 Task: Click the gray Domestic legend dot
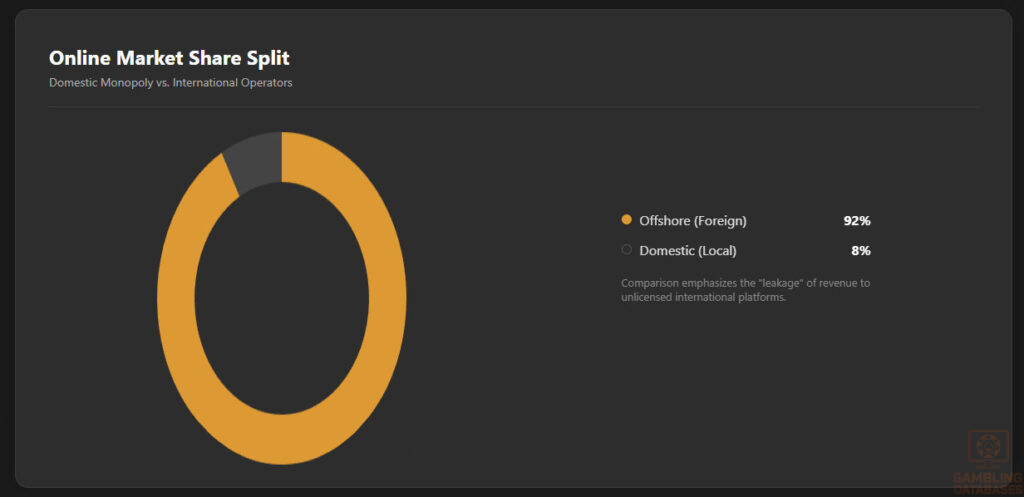[x=626, y=249]
